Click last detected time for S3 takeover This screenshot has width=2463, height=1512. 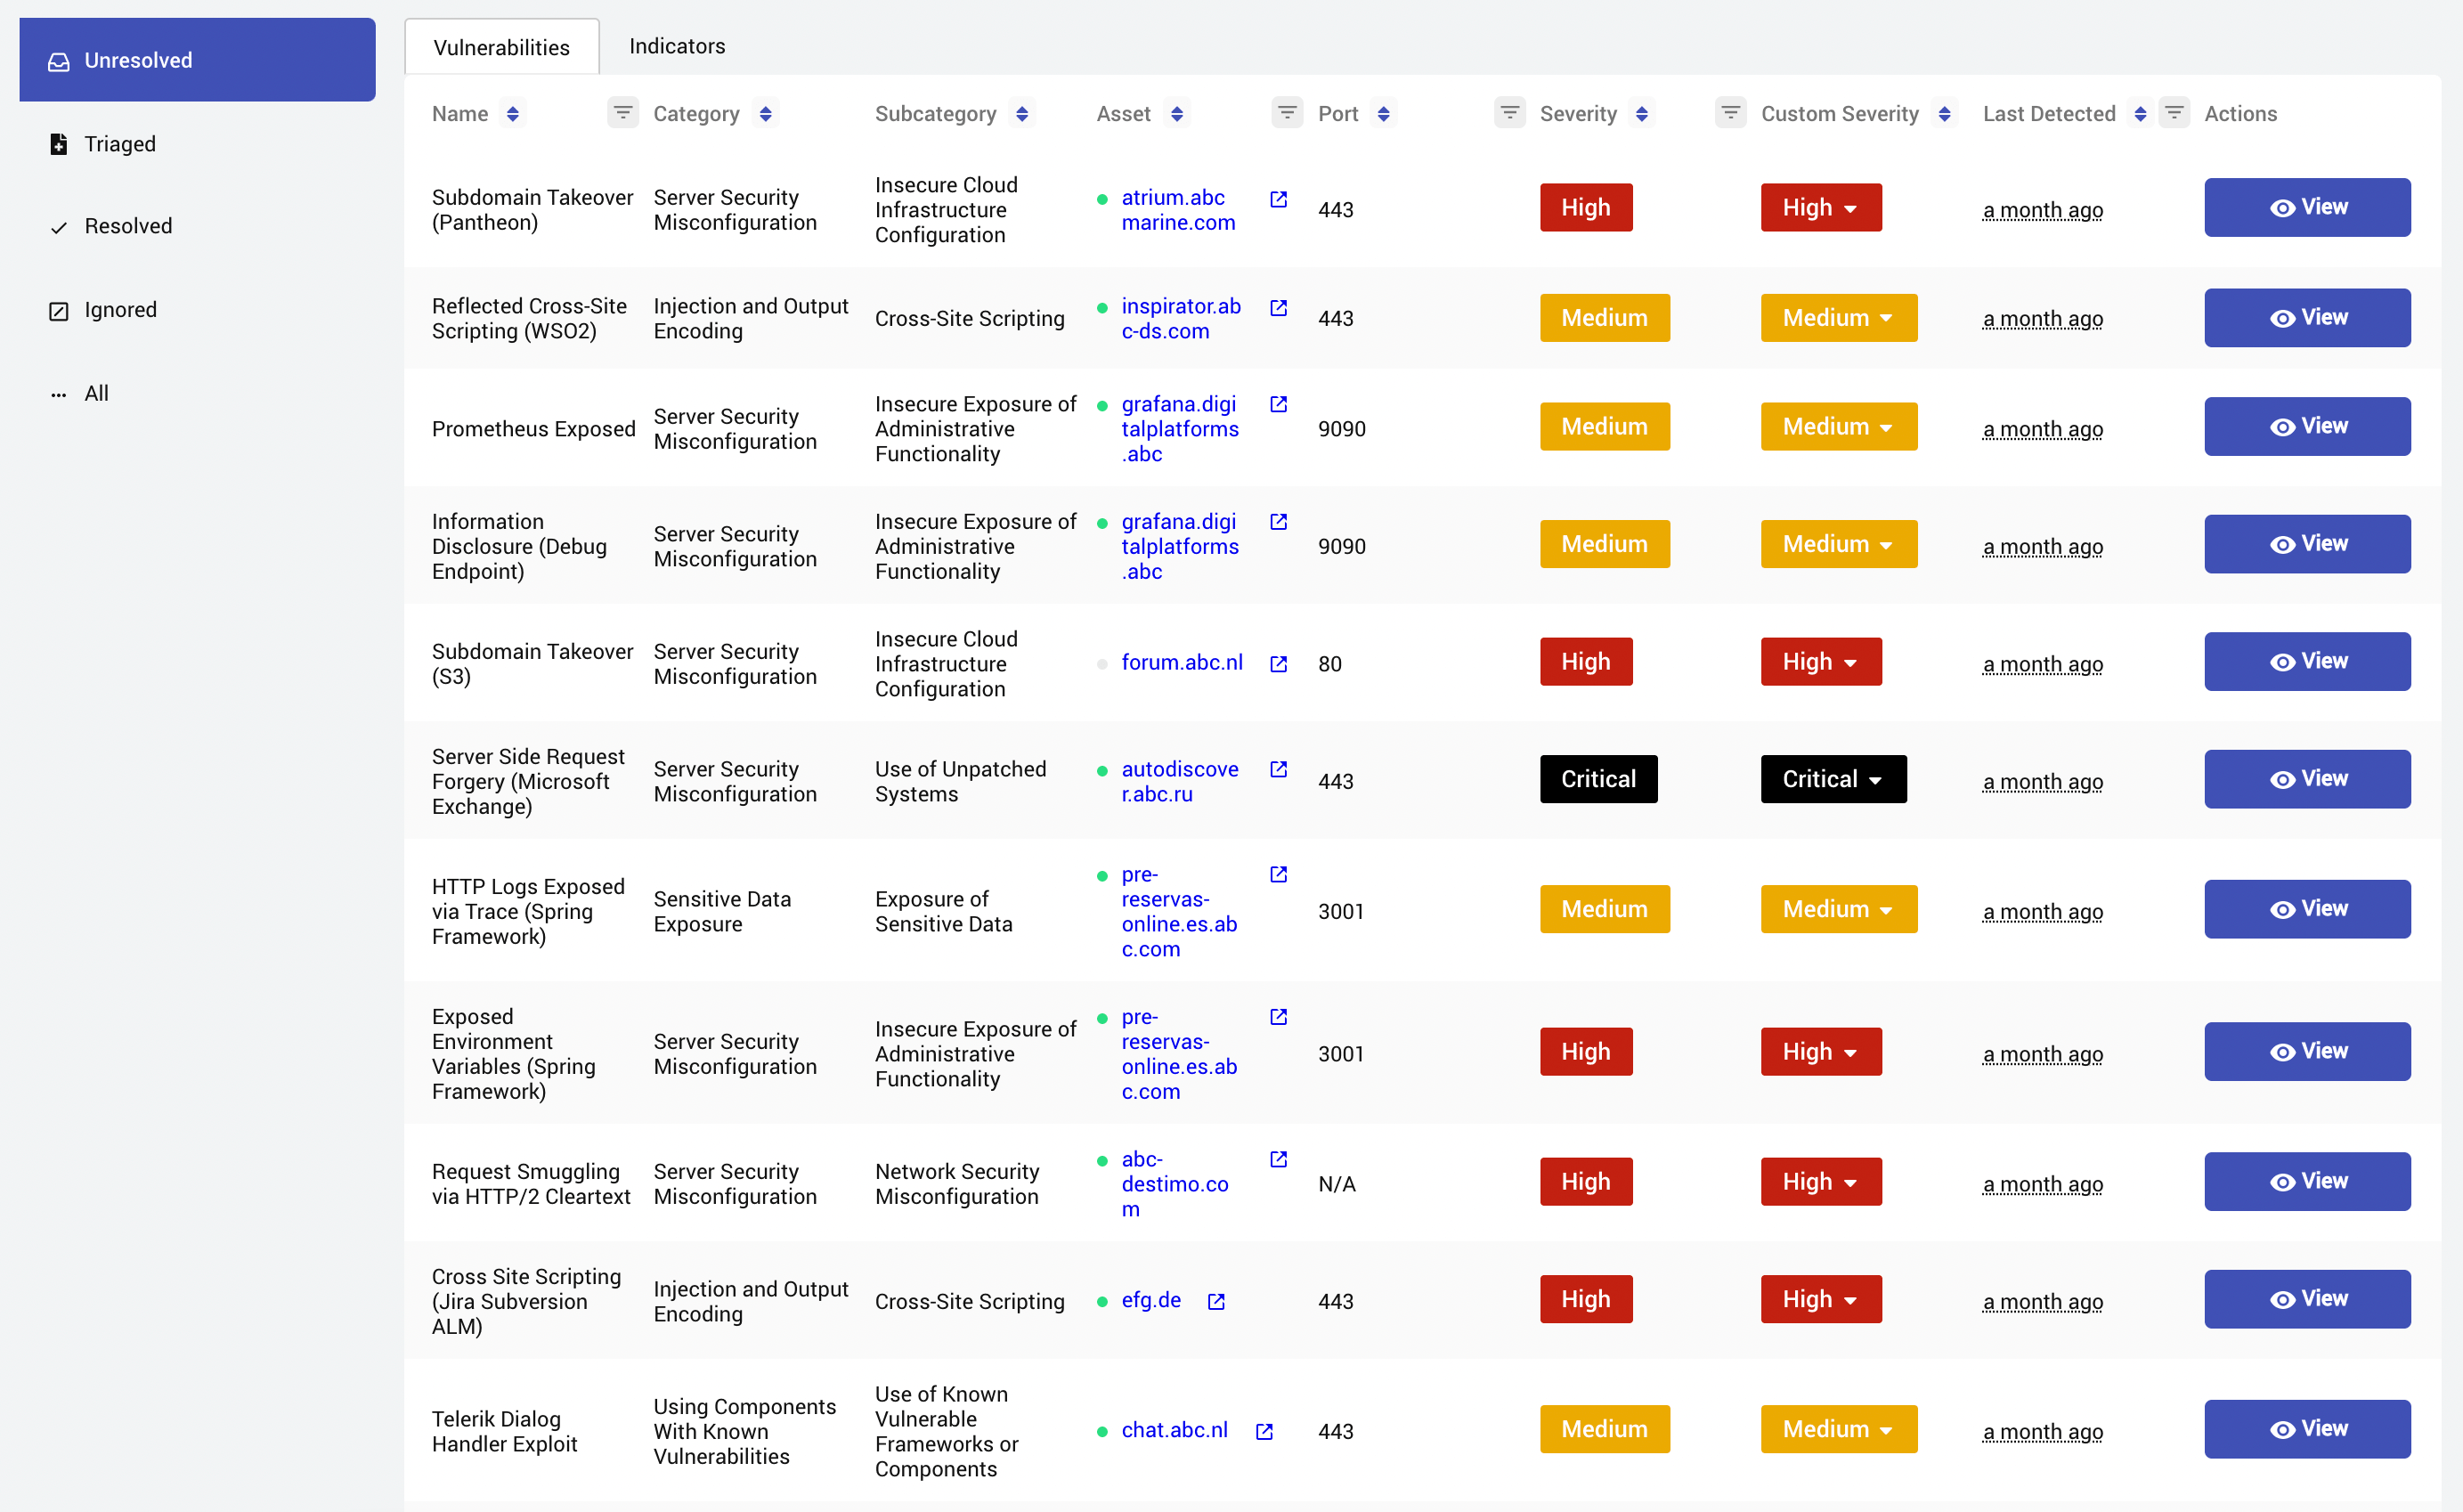(2042, 664)
